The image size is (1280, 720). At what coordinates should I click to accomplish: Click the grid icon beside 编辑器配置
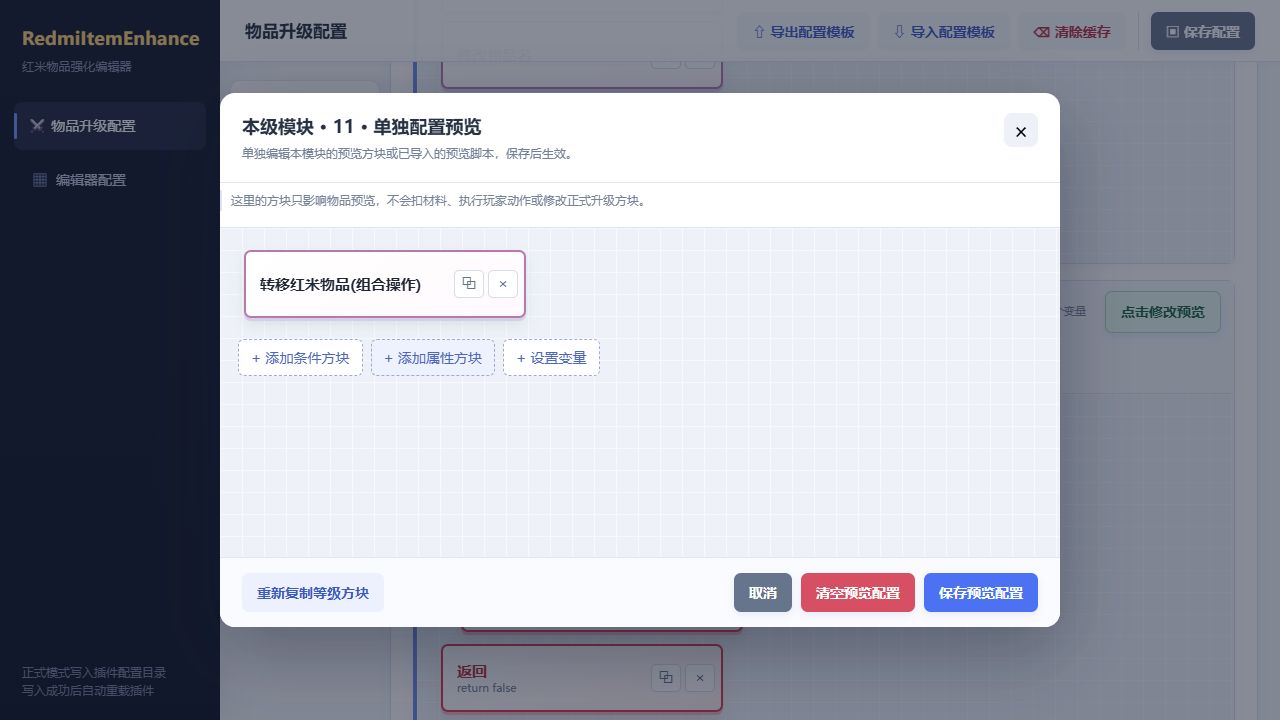[40, 180]
